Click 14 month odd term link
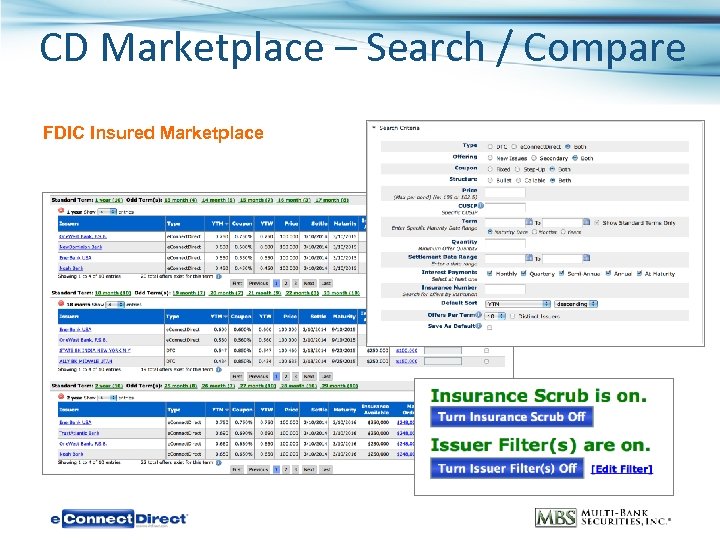The height and width of the screenshot is (540, 720). click(x=218, y=200)
